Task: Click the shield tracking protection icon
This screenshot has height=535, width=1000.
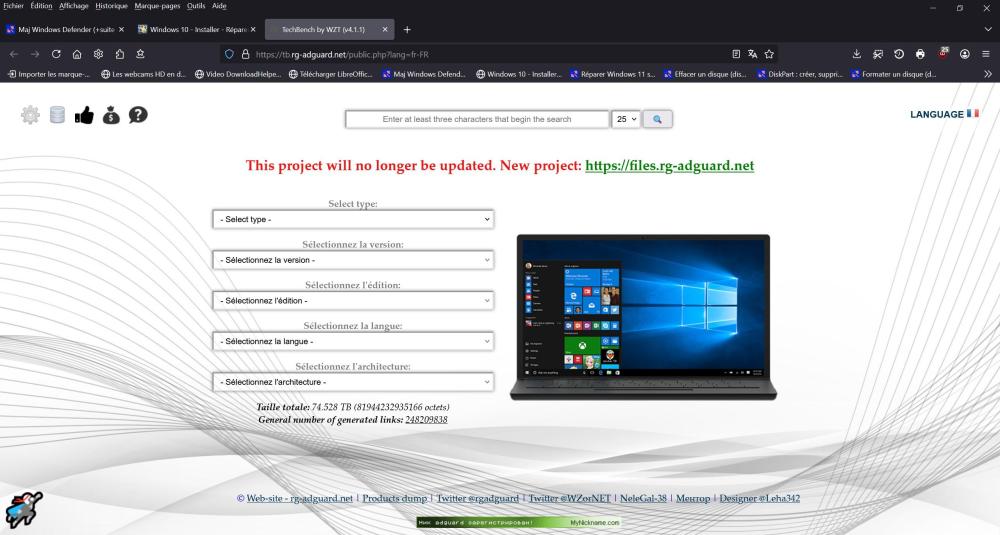Action: pyautogui.click(x=230, y=54)
